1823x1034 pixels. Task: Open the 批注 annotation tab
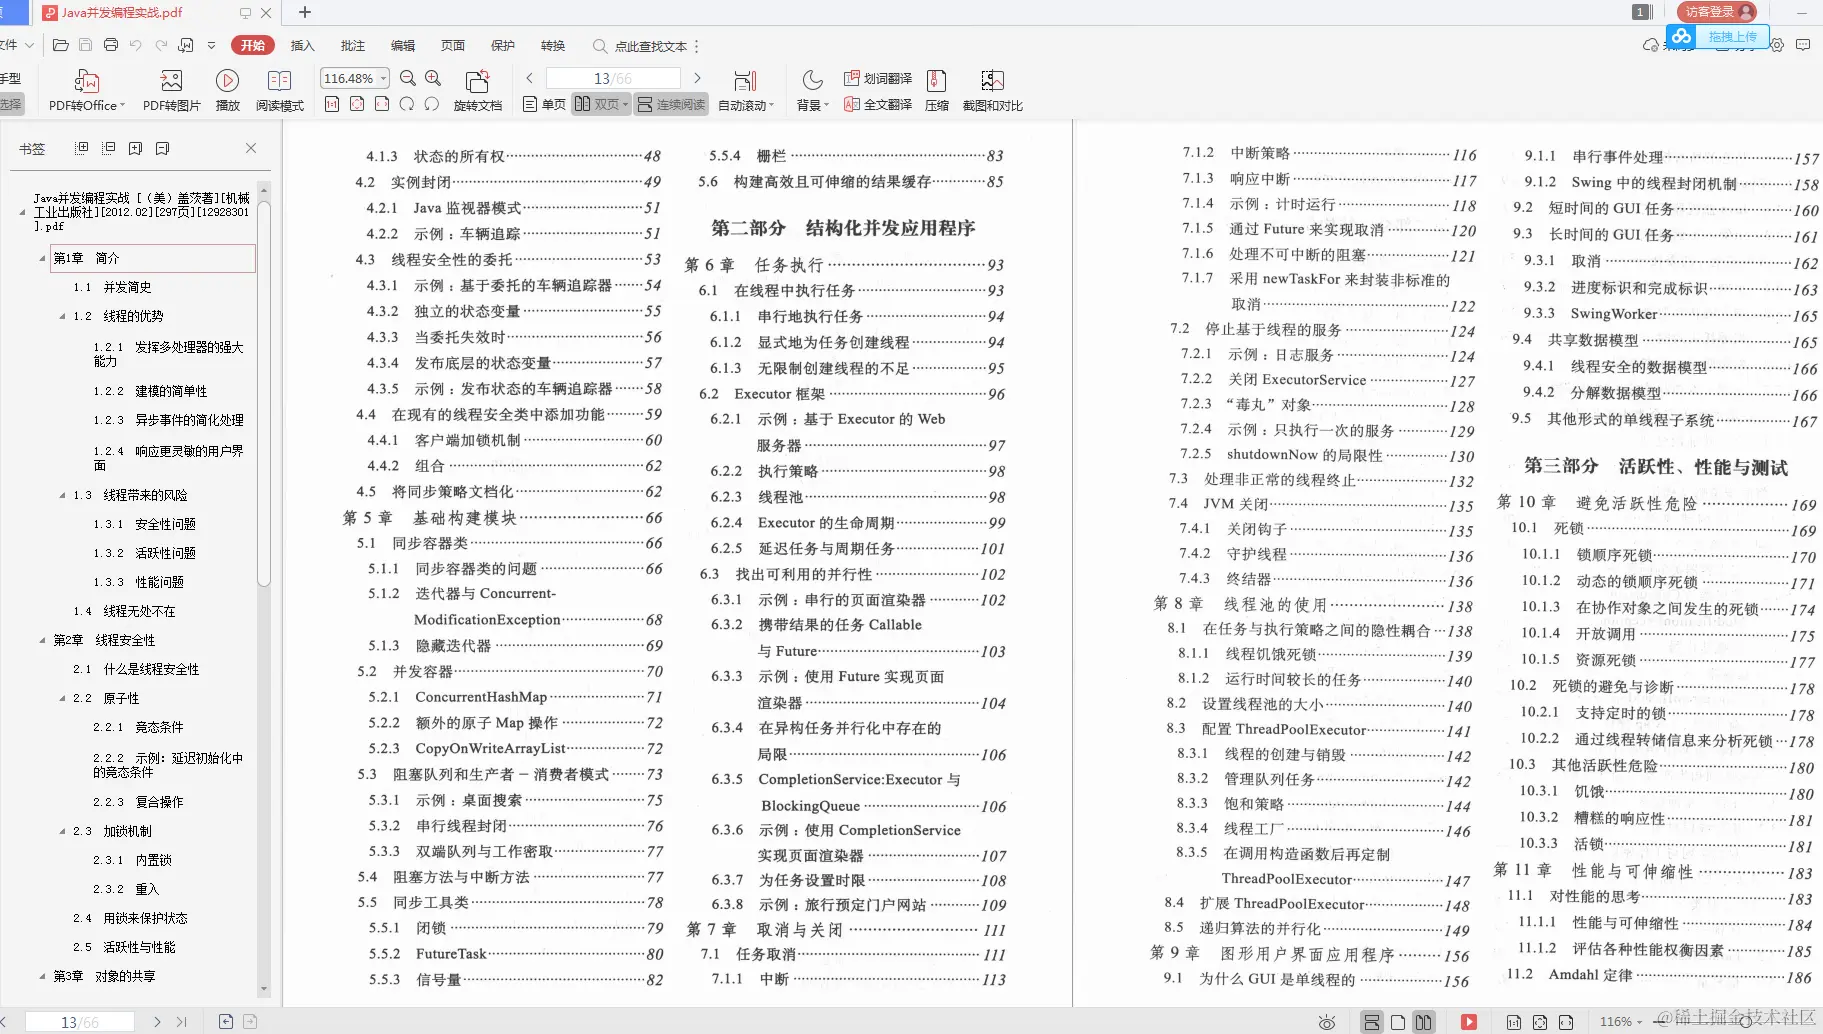pyautogui.click(x=352, y=46)
